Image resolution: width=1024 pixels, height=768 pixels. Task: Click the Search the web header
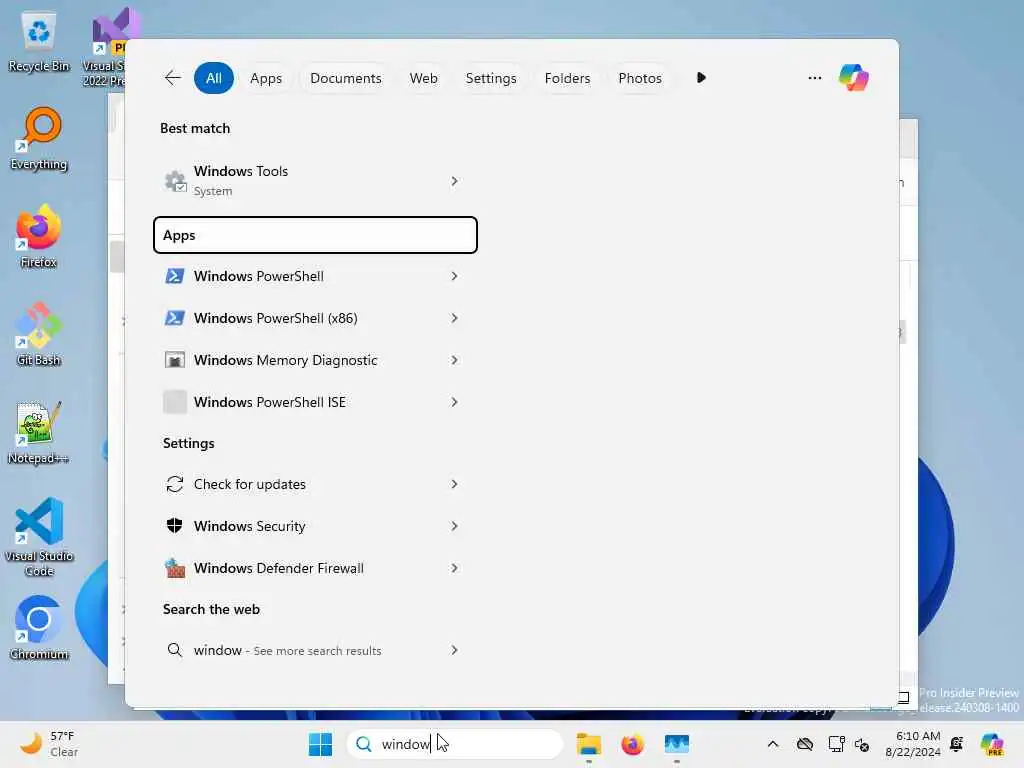211,609
